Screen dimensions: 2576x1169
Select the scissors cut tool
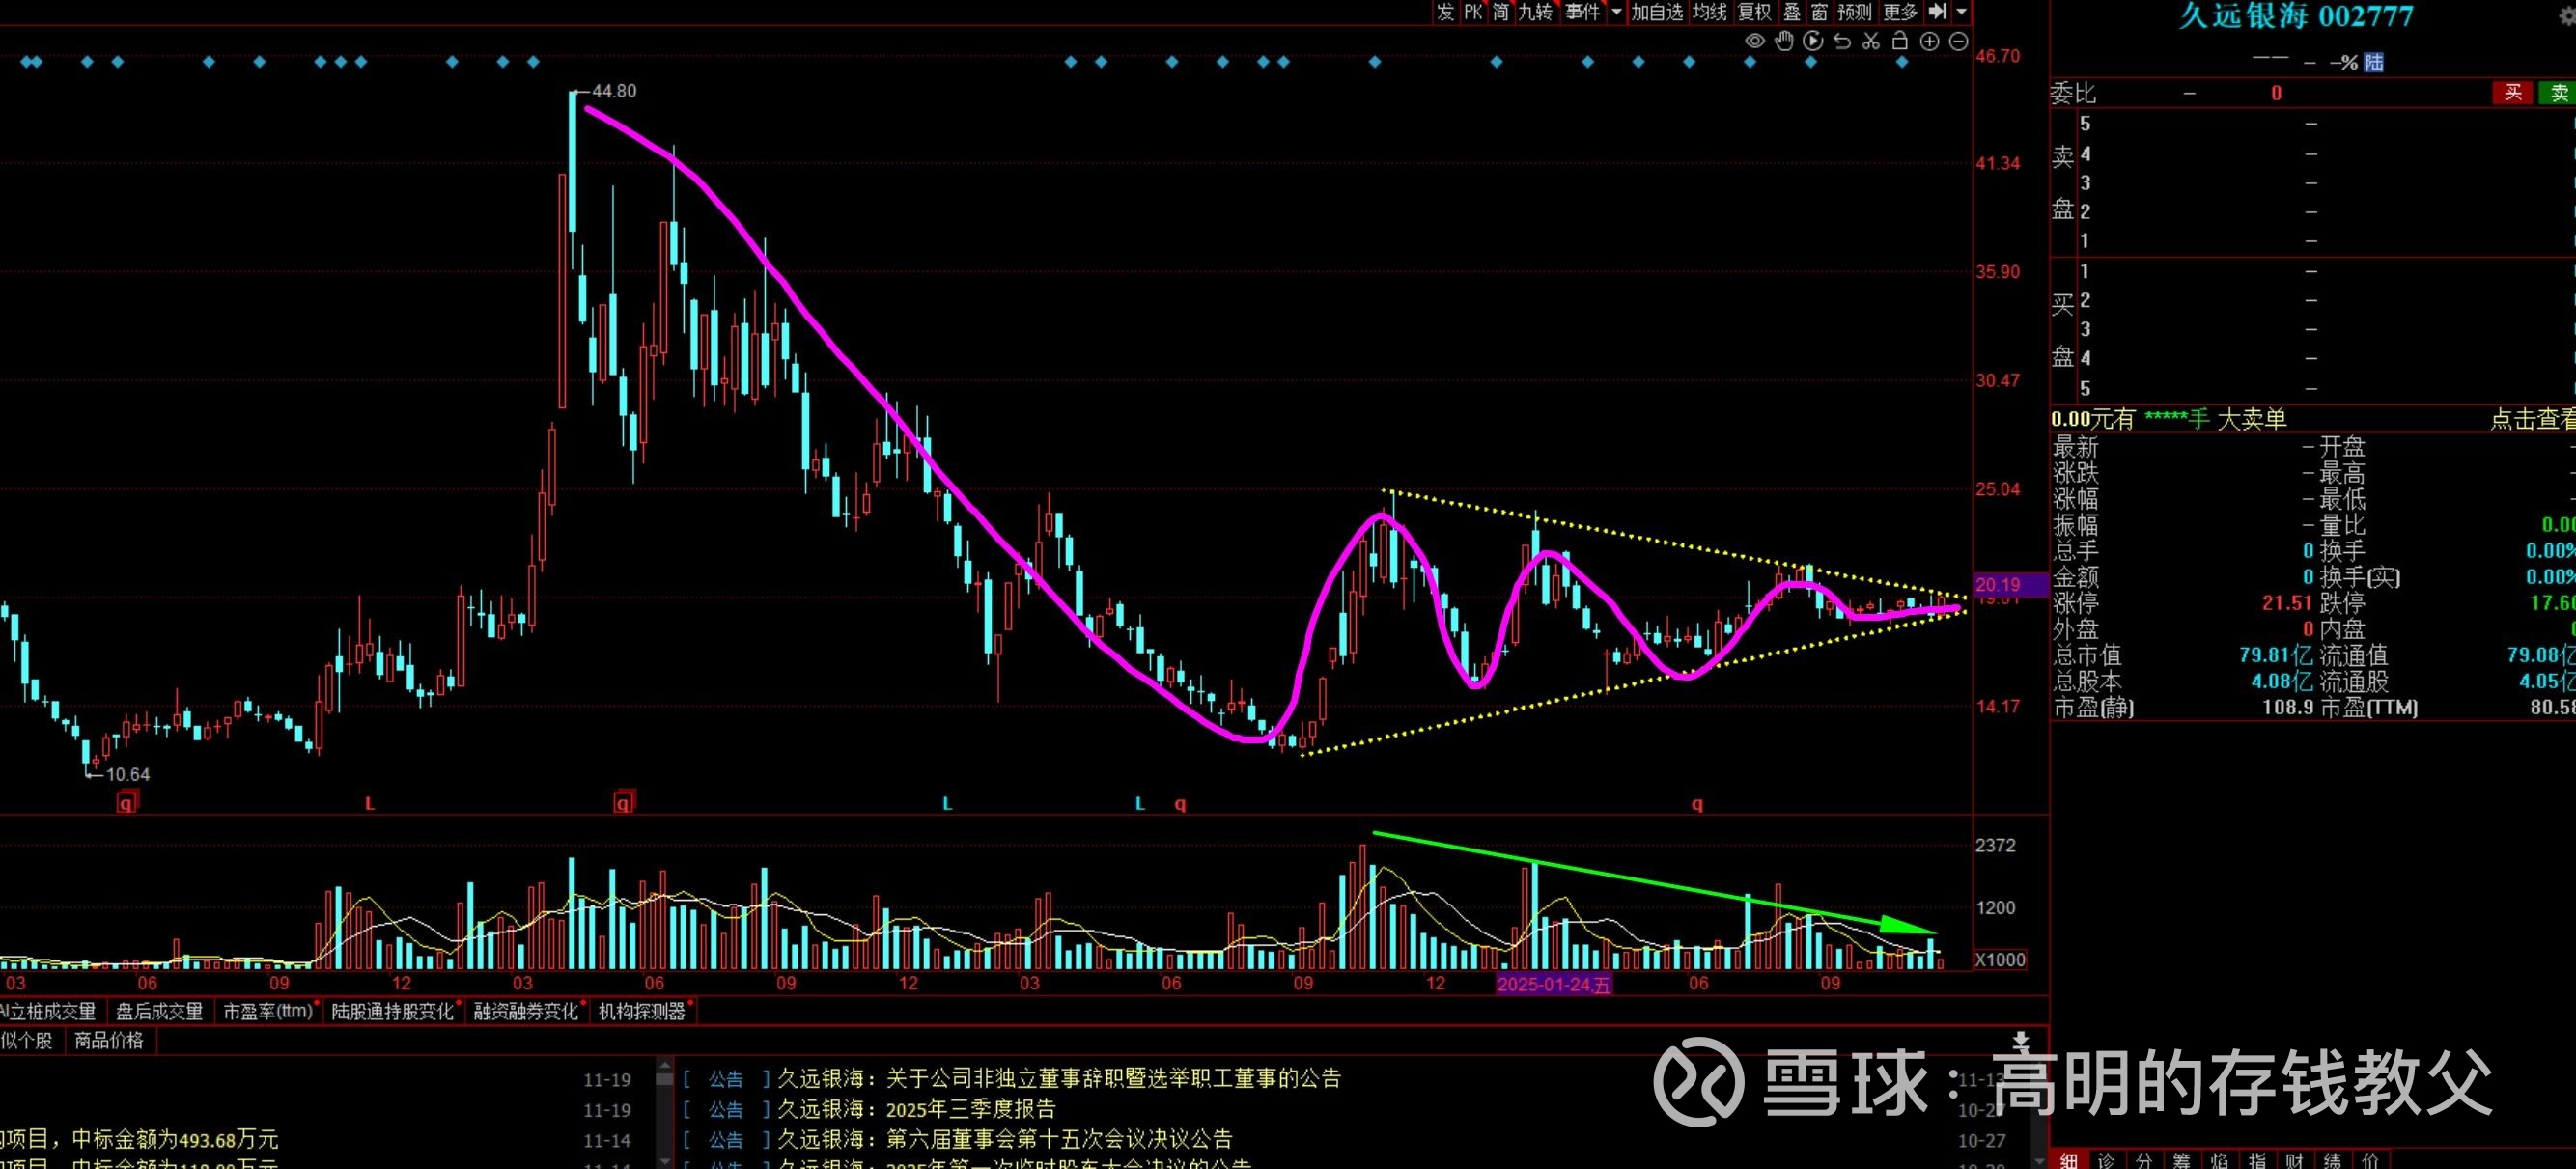1871,41
